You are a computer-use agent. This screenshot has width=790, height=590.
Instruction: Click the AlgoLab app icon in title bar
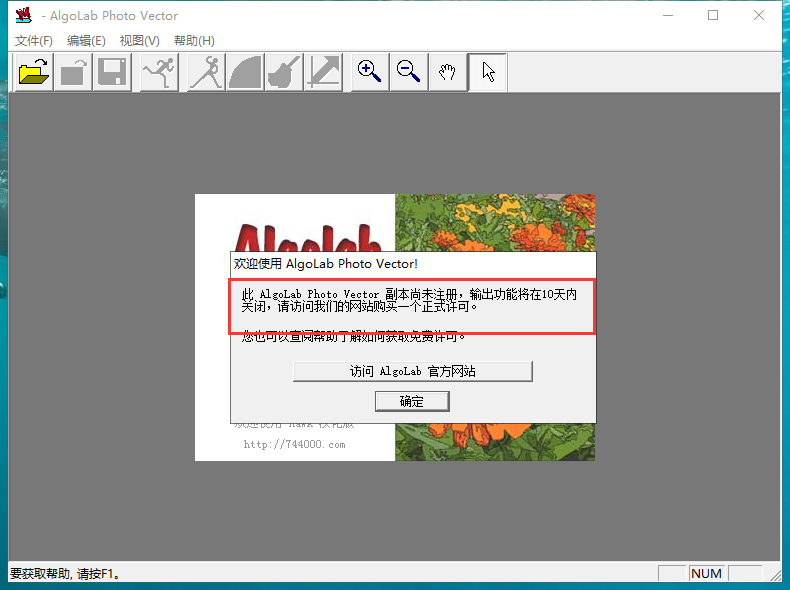click(24, 15)
